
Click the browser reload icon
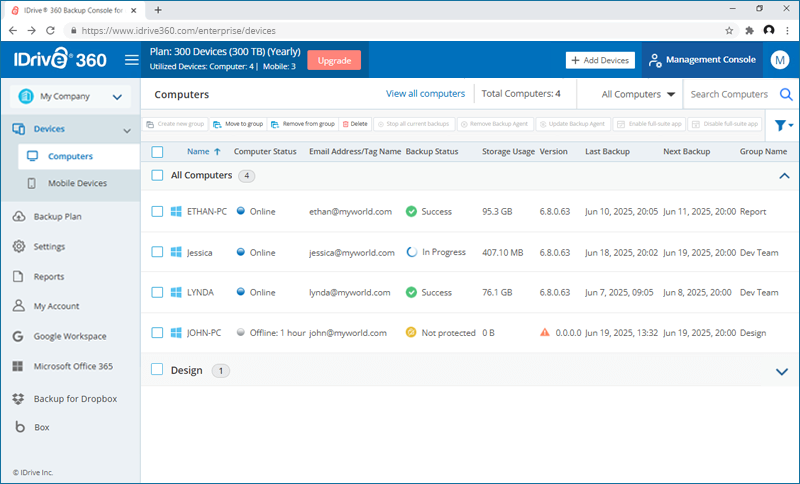click(50, 31)
